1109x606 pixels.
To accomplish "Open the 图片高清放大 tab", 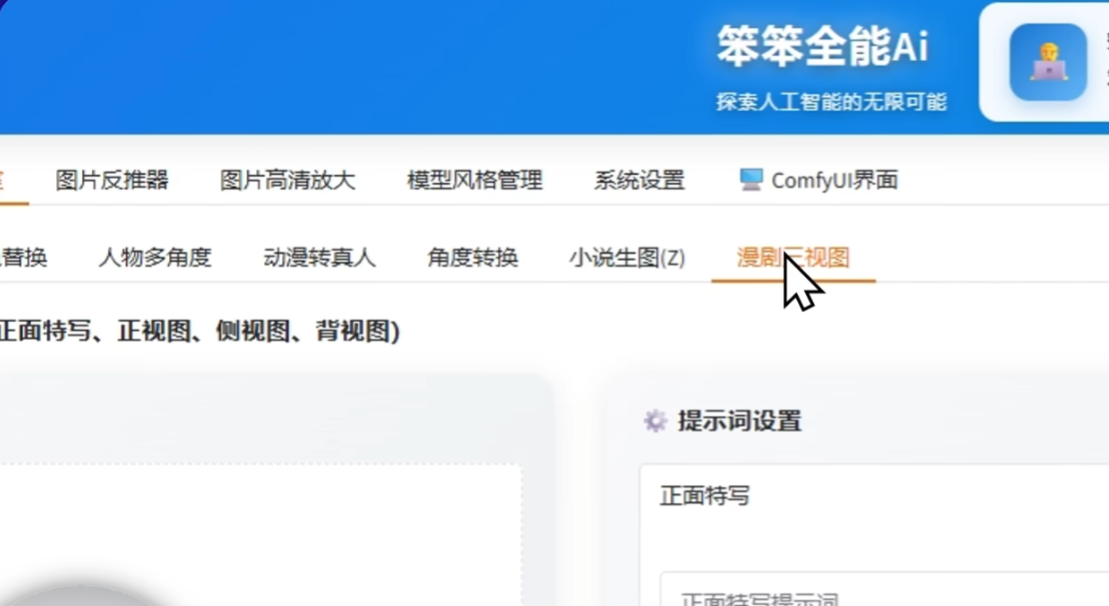I will coord(289,180).
